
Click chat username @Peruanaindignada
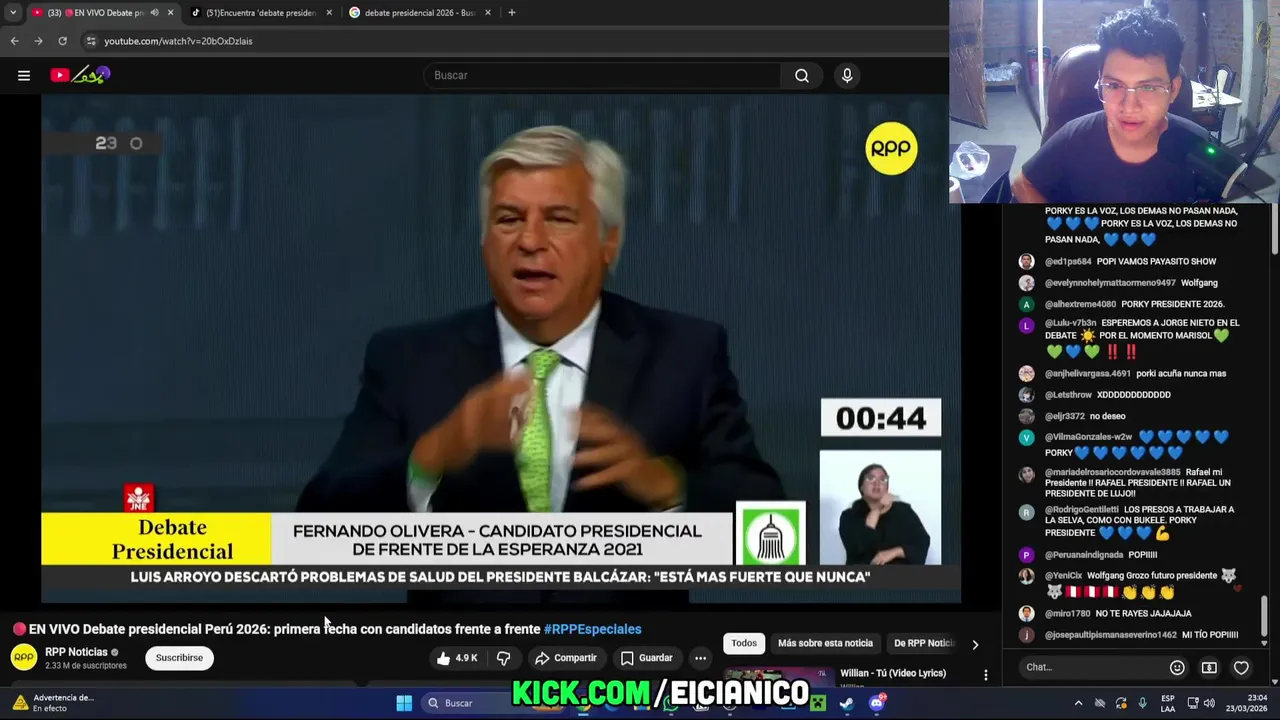pyautogui.click(x=1084, y=555)
